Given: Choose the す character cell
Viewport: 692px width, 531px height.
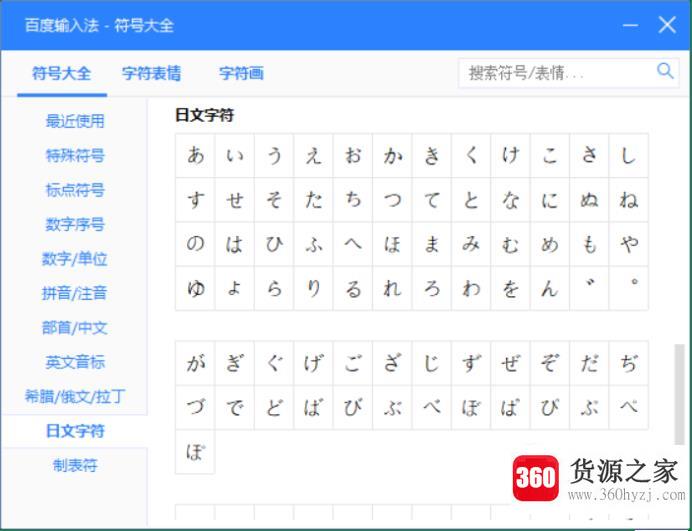Looking at the screenshot, I should 196,200.
